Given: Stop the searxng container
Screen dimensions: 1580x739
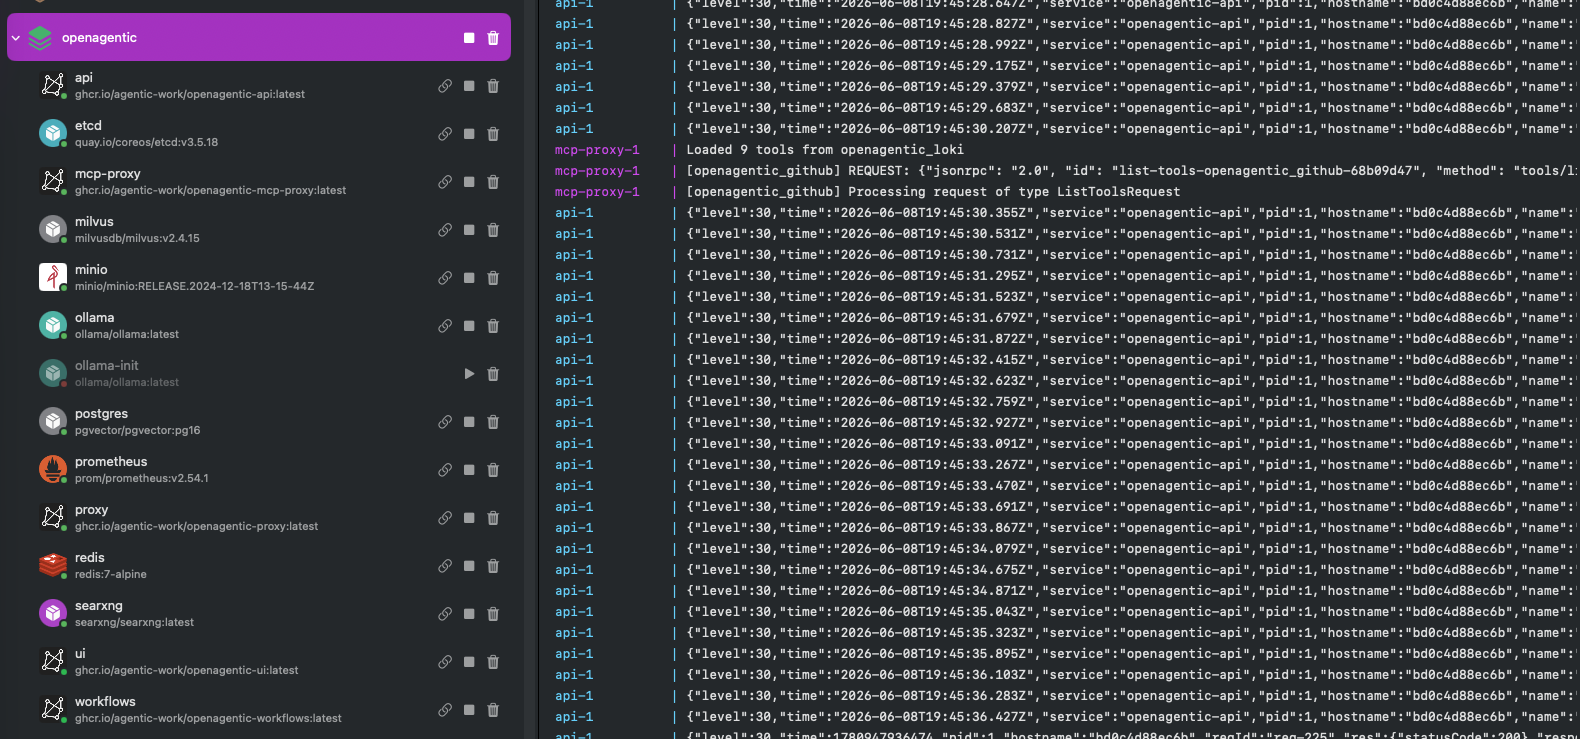Looking at the screenshot, I should click(469, 614).
